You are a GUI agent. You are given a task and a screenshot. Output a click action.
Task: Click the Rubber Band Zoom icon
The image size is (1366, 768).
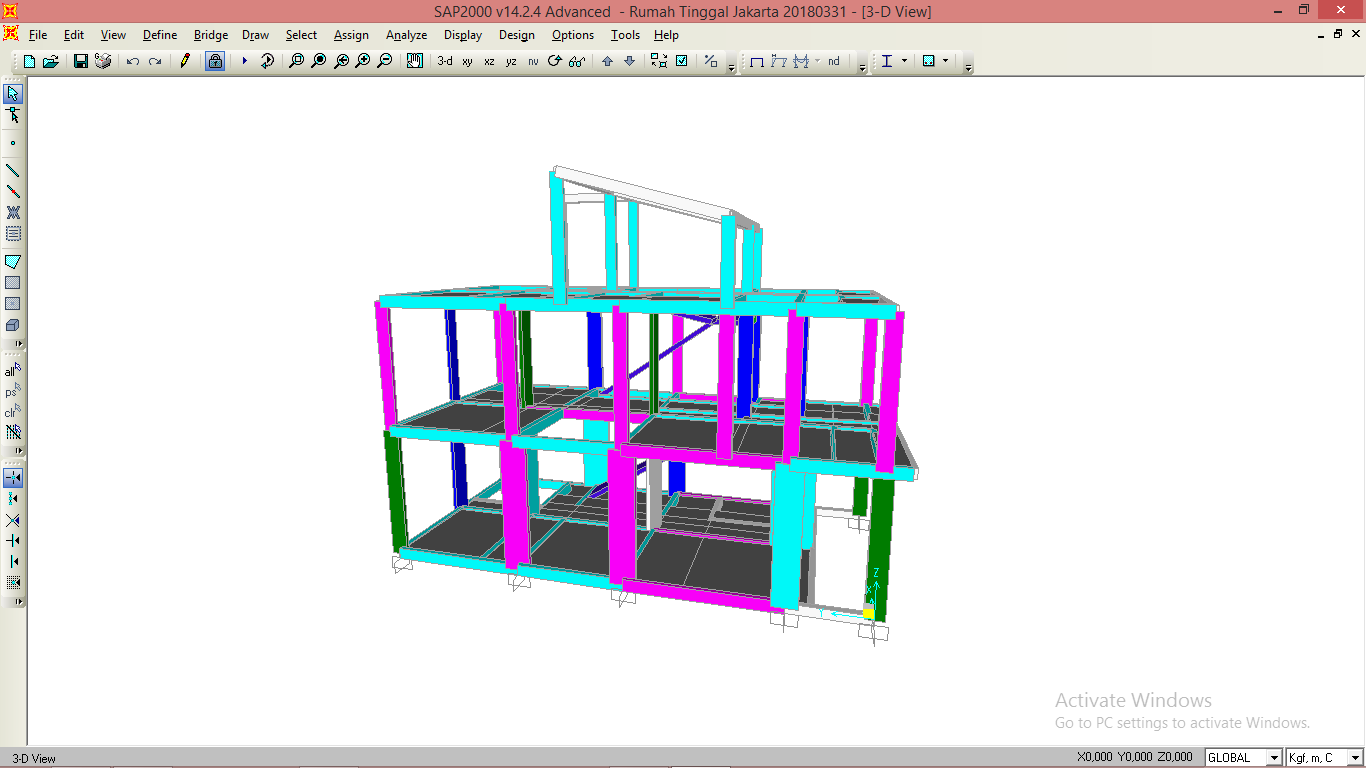(x=296, y=61)
